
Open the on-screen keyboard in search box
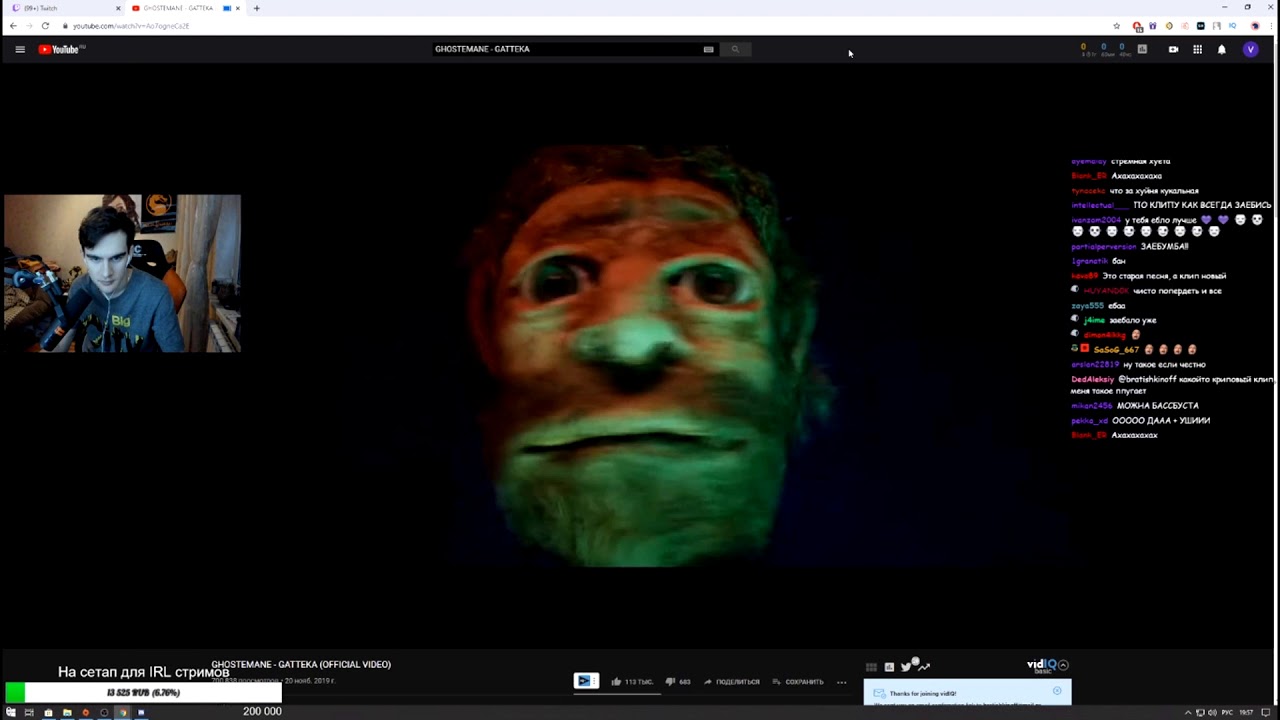pyautogui.click(x=709, y=49)
